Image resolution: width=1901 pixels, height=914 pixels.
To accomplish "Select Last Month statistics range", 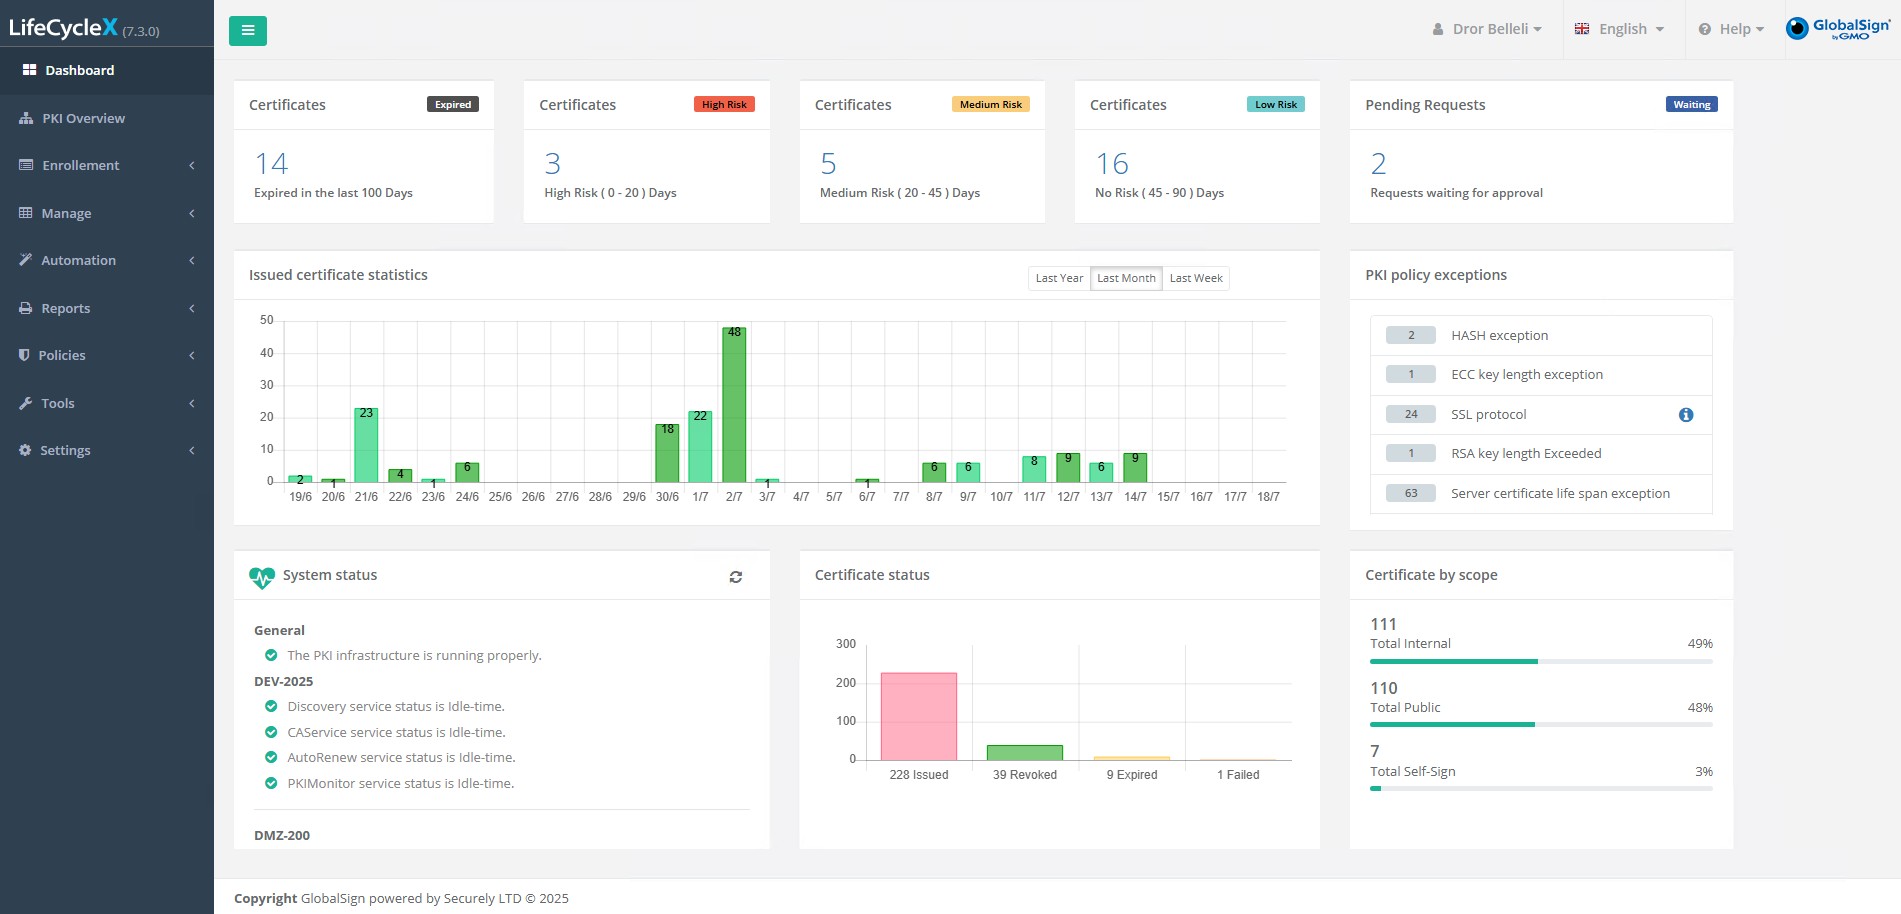I will tap(1126, 278).
